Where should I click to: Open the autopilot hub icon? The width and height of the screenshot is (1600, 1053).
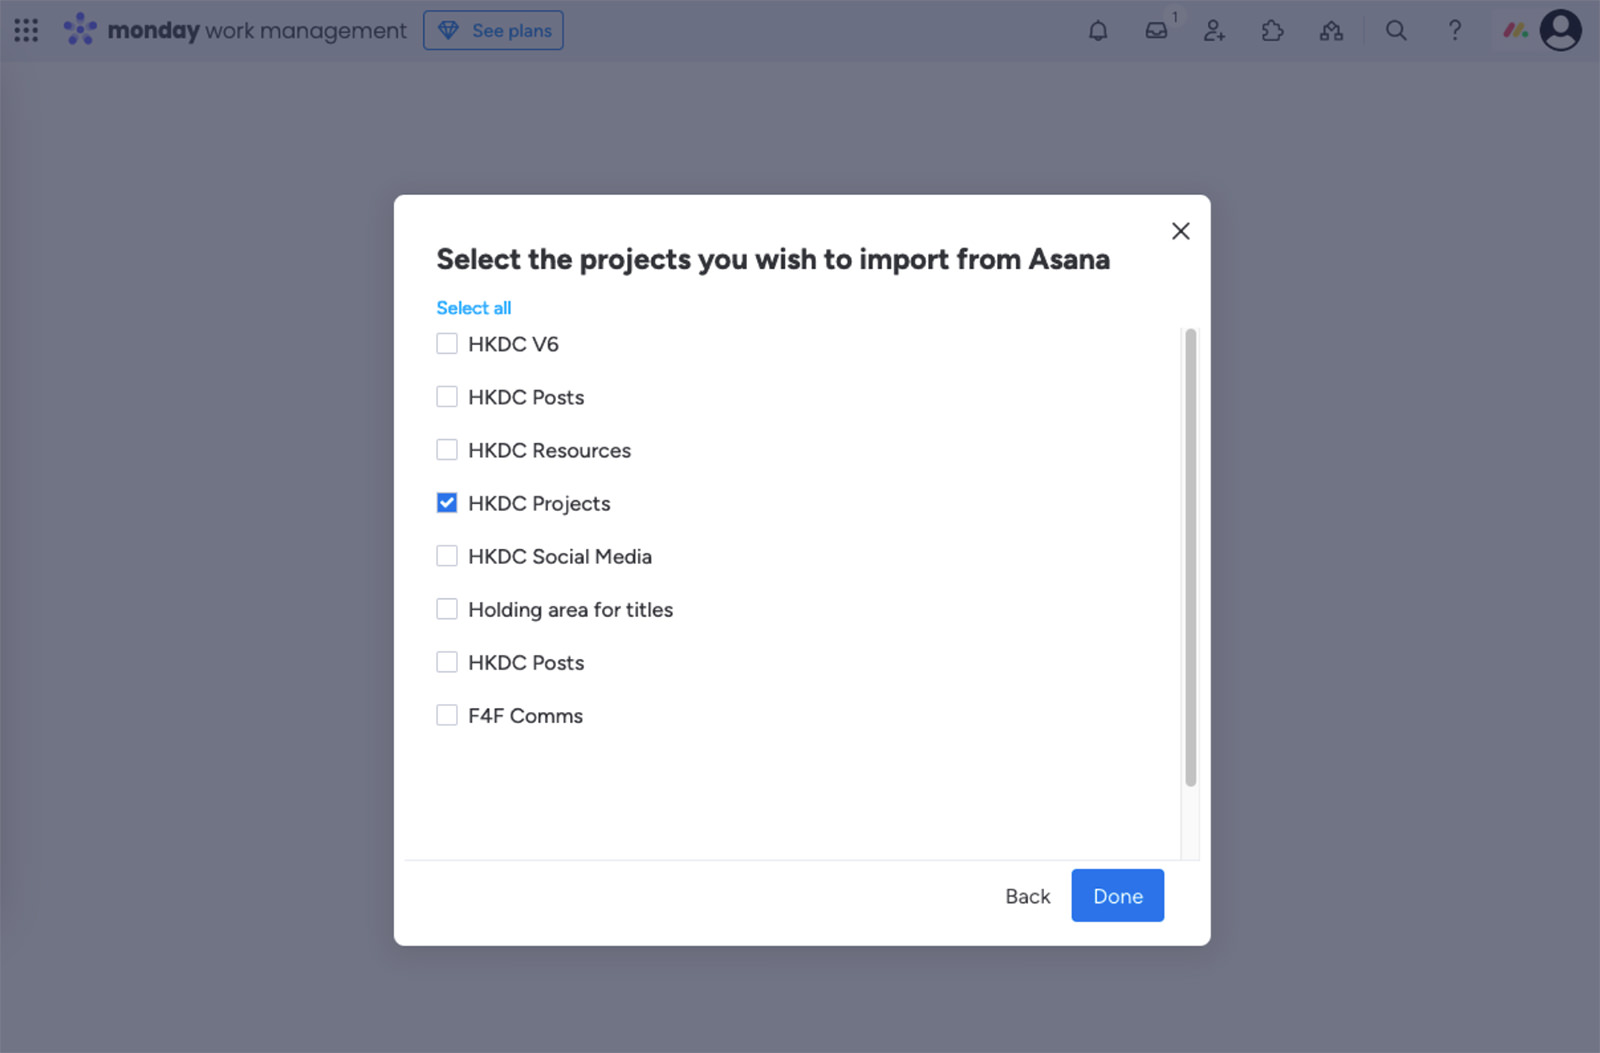click(x=1331, y=30)
